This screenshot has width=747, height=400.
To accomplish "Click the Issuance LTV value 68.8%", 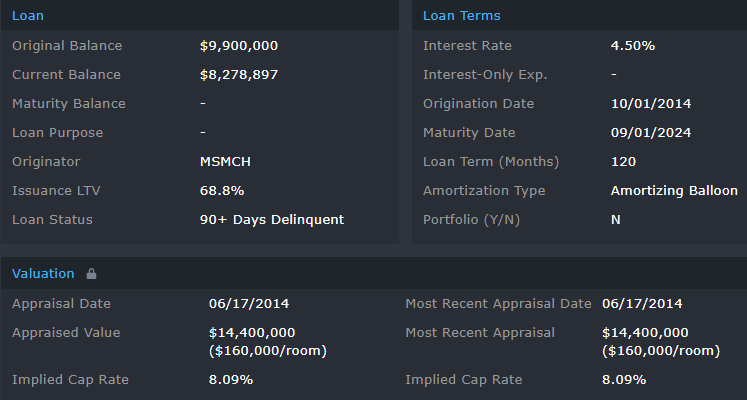I will [222, 190].
